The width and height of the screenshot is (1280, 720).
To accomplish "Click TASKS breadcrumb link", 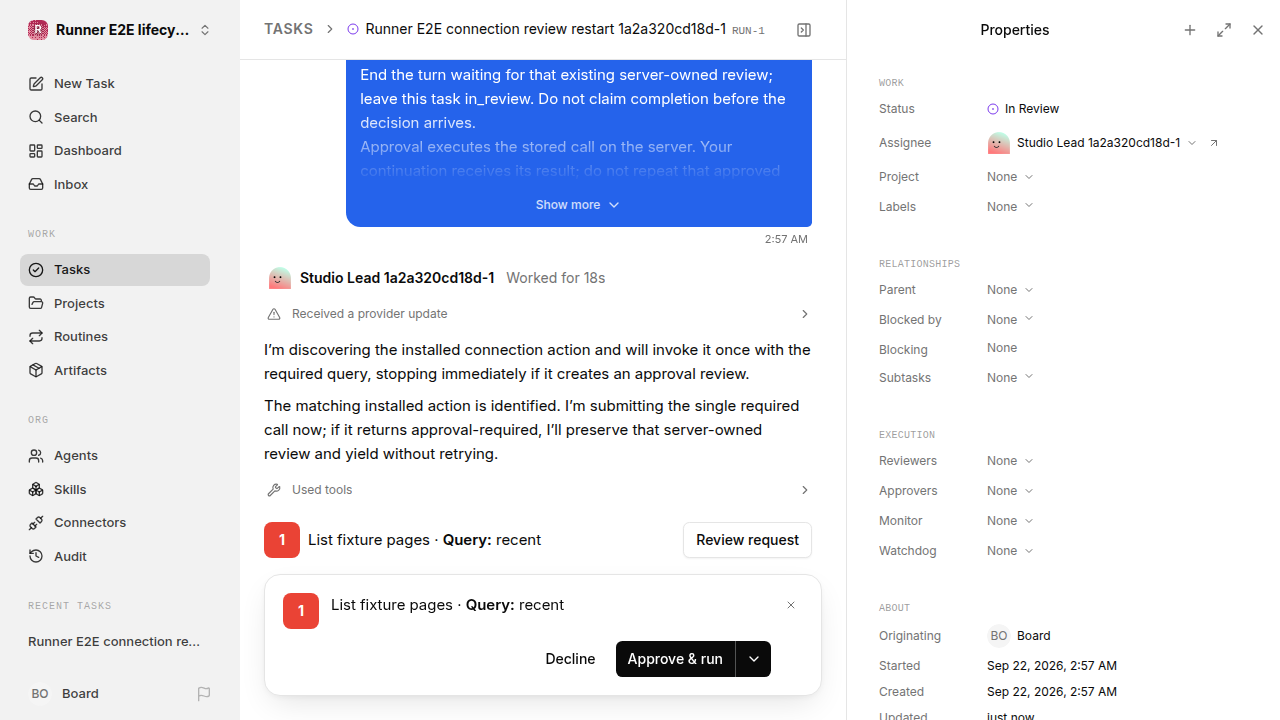I will 288,29.
